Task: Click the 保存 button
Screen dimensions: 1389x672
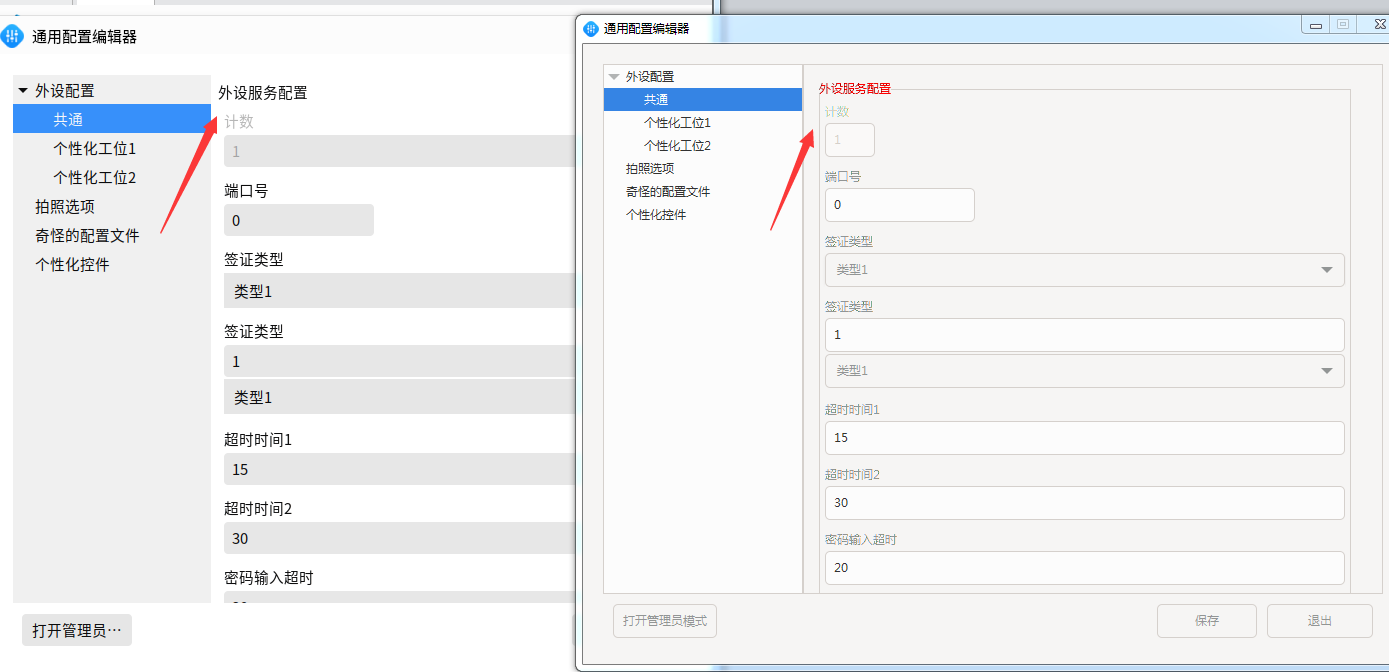Action: click(x=1206, y=620)
